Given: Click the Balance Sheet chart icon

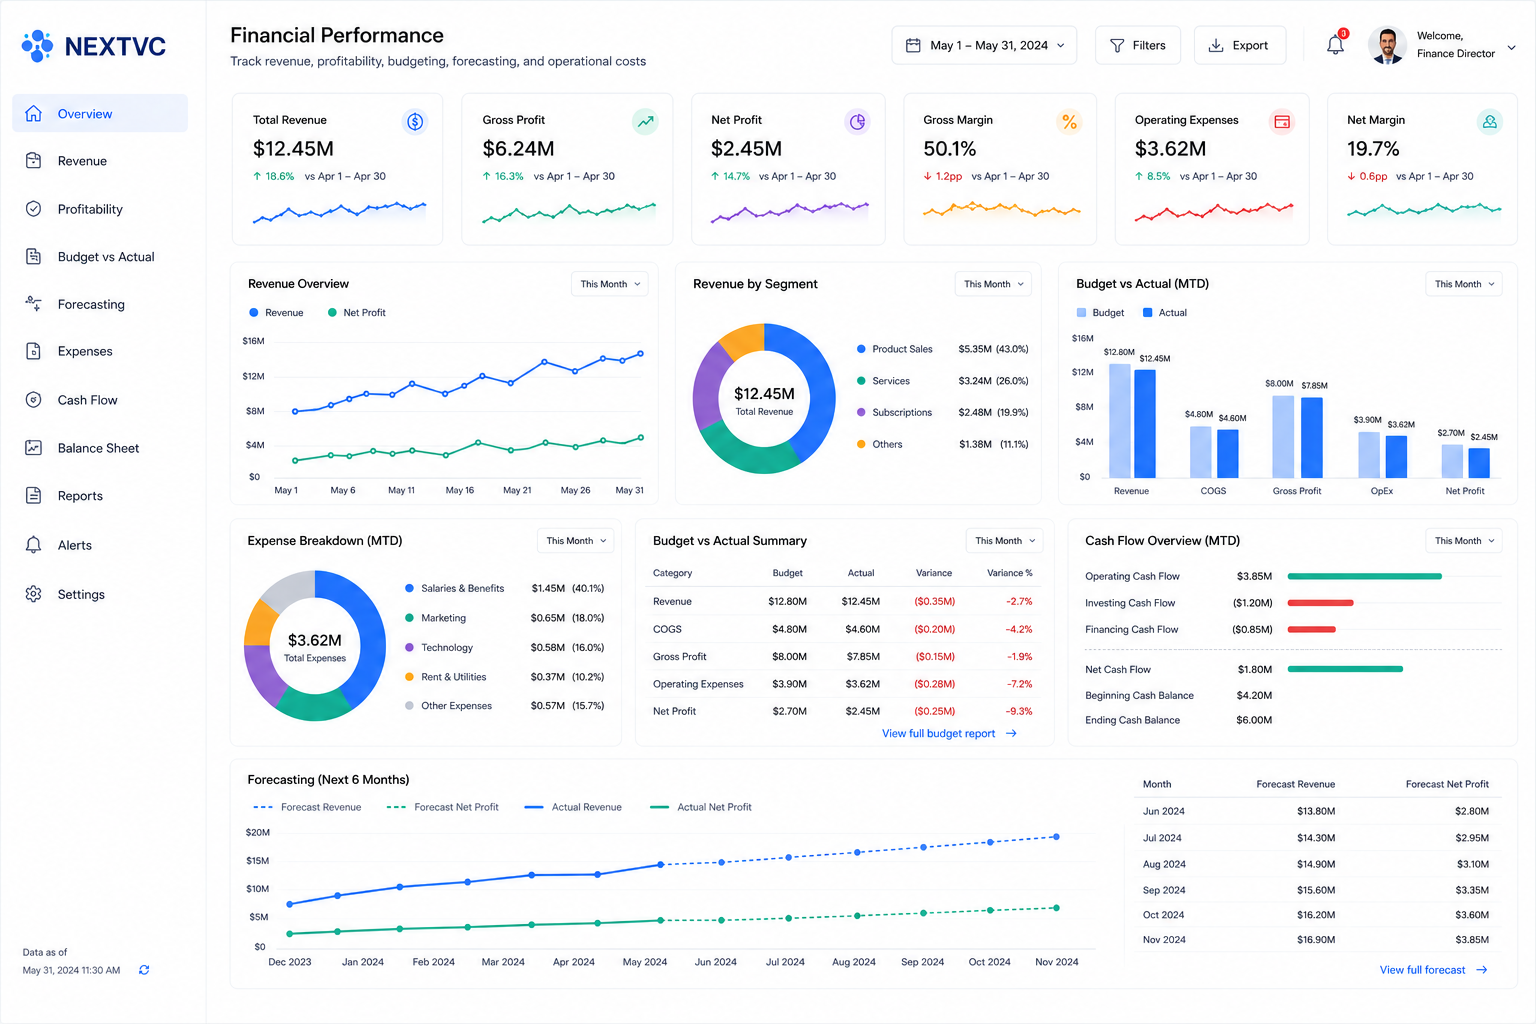Looking at the screenshot, I should [x=33, y=448].
